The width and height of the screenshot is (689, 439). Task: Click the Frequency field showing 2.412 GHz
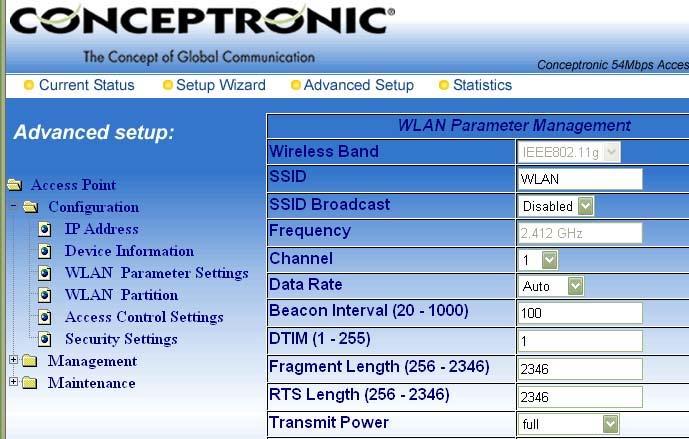click(580, 233)
